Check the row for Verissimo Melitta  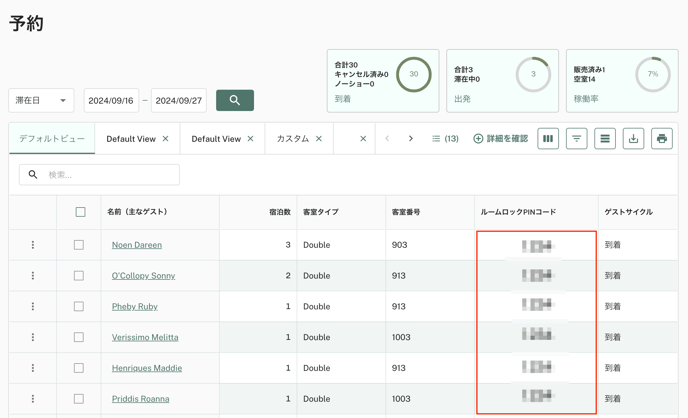(79, 338)
